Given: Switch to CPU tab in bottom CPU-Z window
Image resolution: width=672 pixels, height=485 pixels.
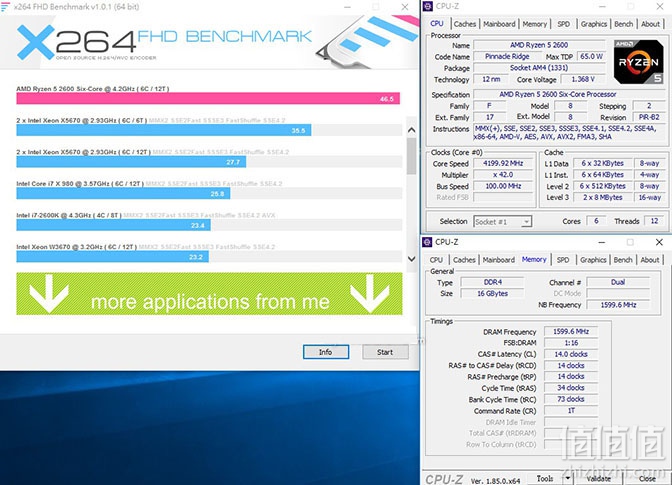Looking at the screenshot, I should pyautogui.click(x=436, y=260).
